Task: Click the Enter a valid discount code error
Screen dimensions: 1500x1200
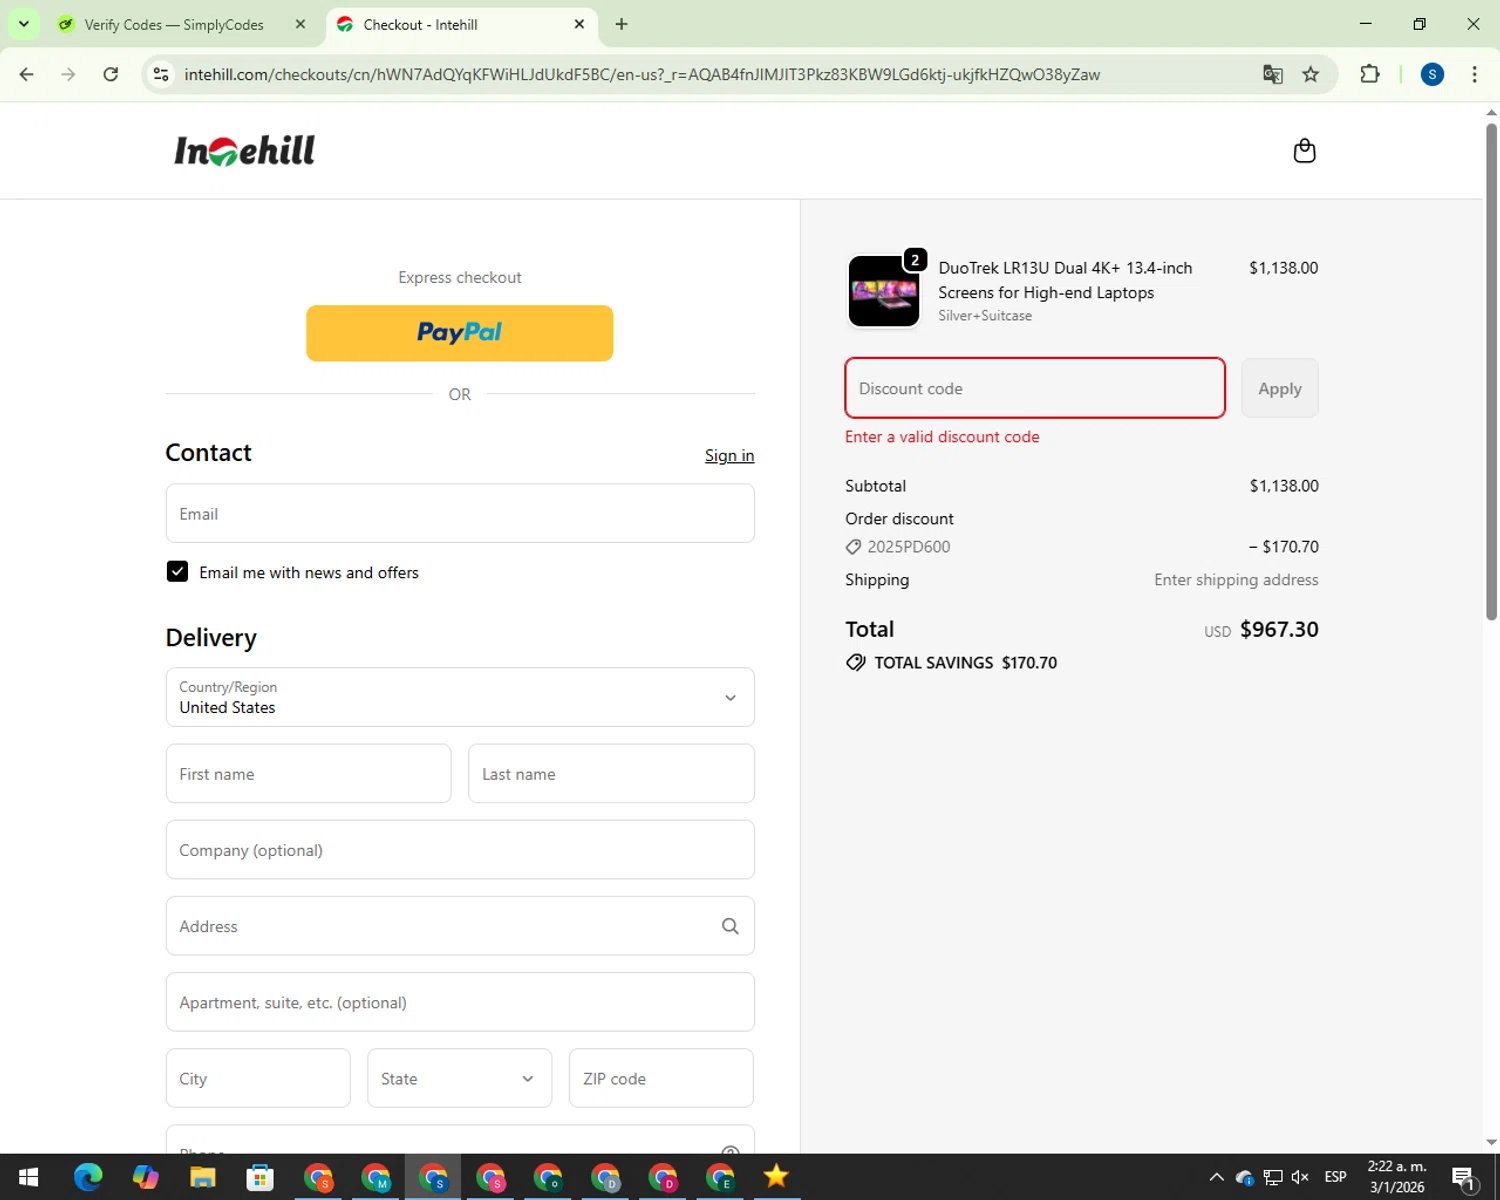Action: click(x=942, y=437)
